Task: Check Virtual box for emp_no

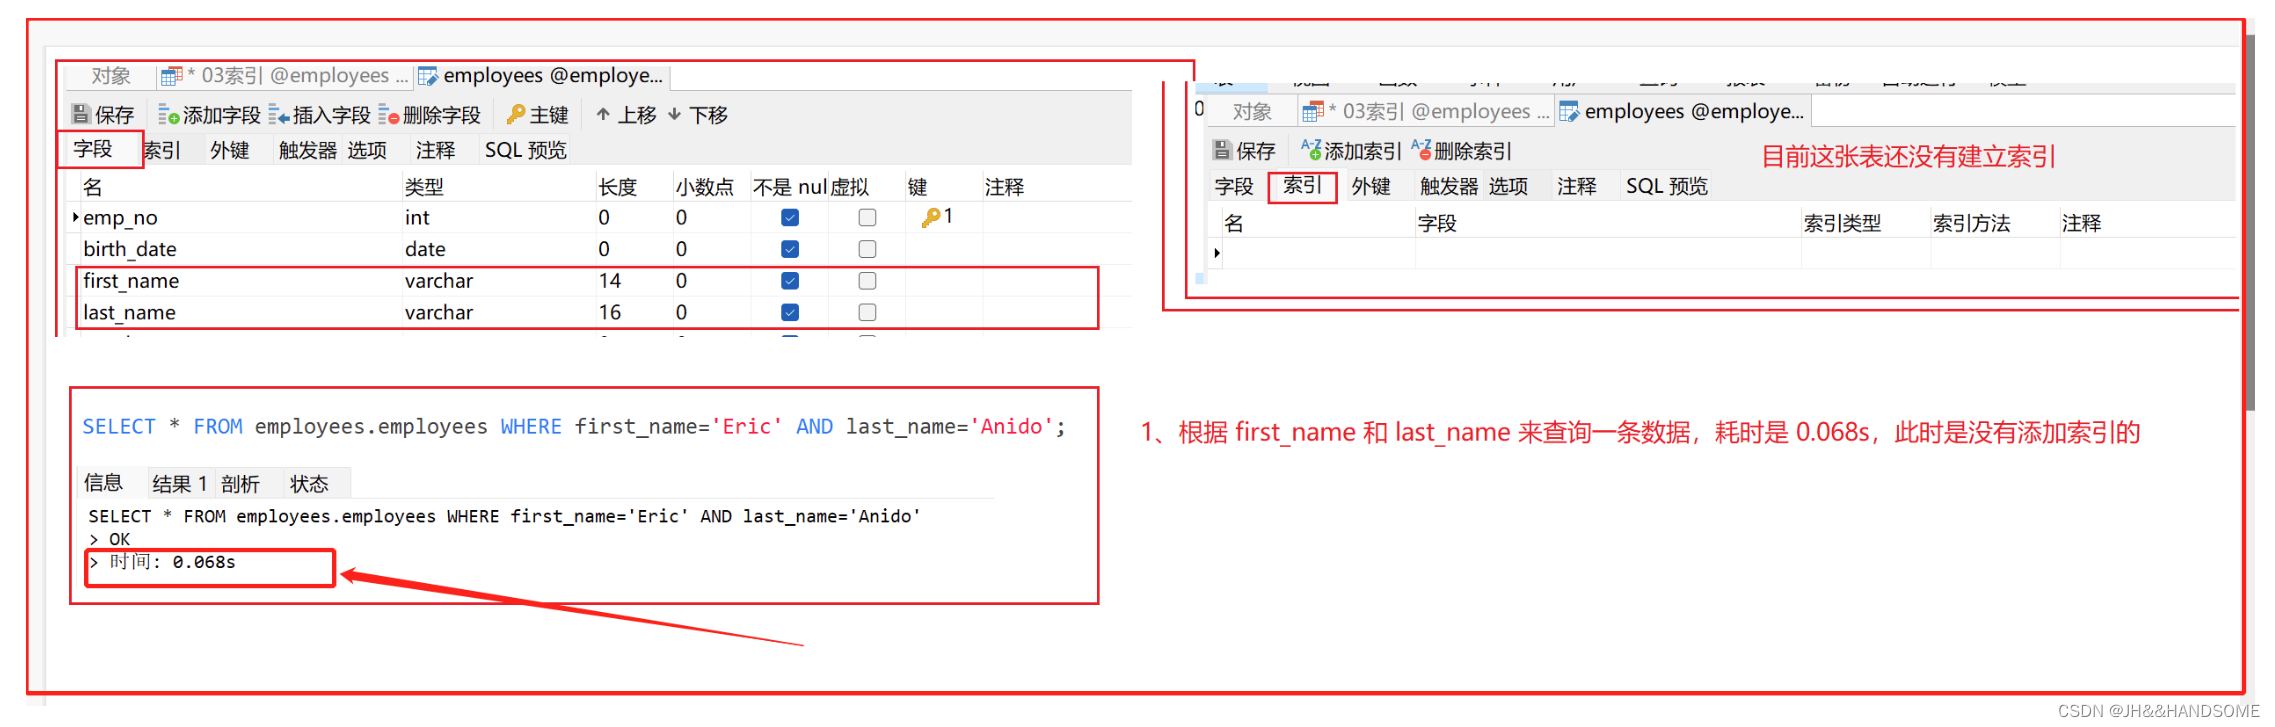Action: [867, 217]
